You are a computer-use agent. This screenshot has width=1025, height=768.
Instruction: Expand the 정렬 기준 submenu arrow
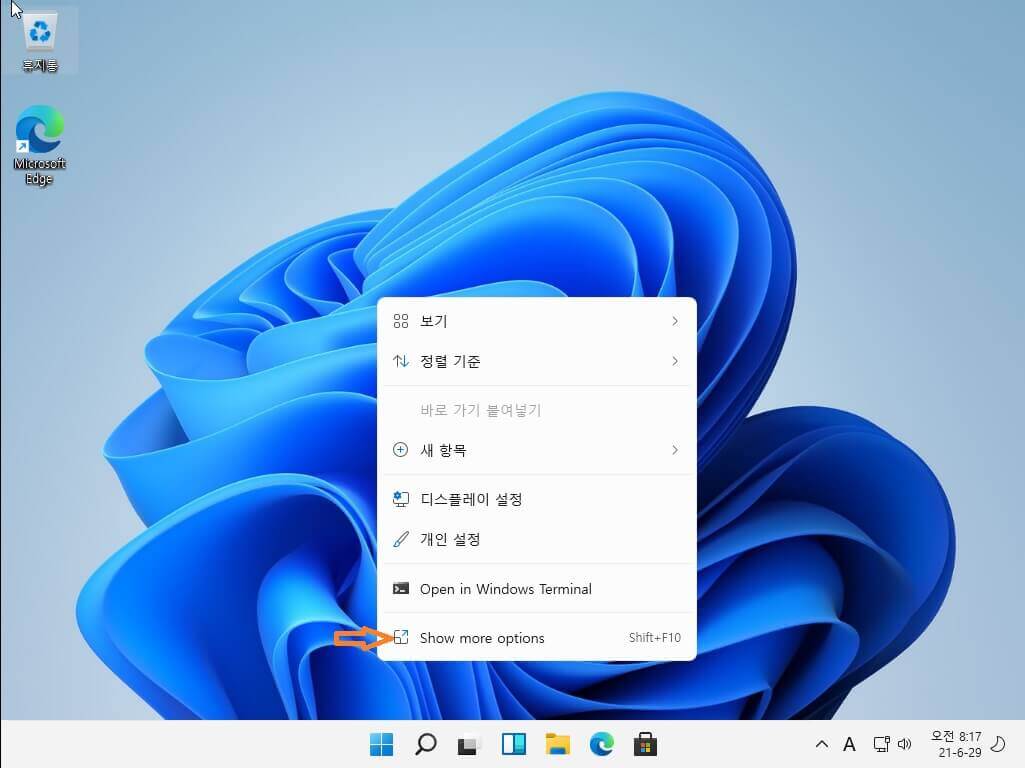coord(675,361)
